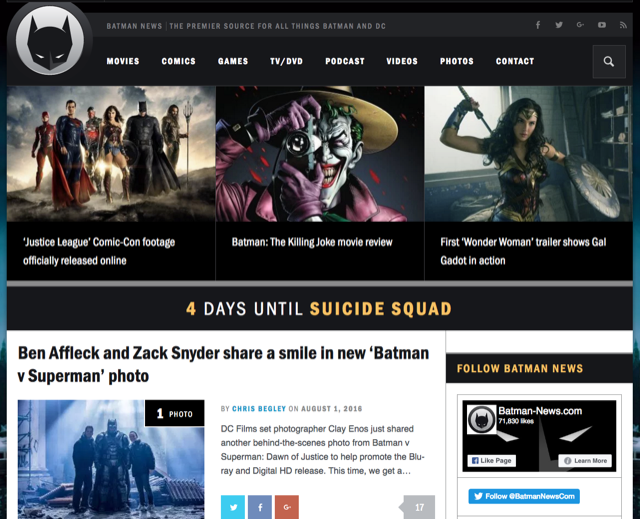Open the Batman v Superman set photo
The width and height of the screenshot is (640, 519).
click(111, 459)
